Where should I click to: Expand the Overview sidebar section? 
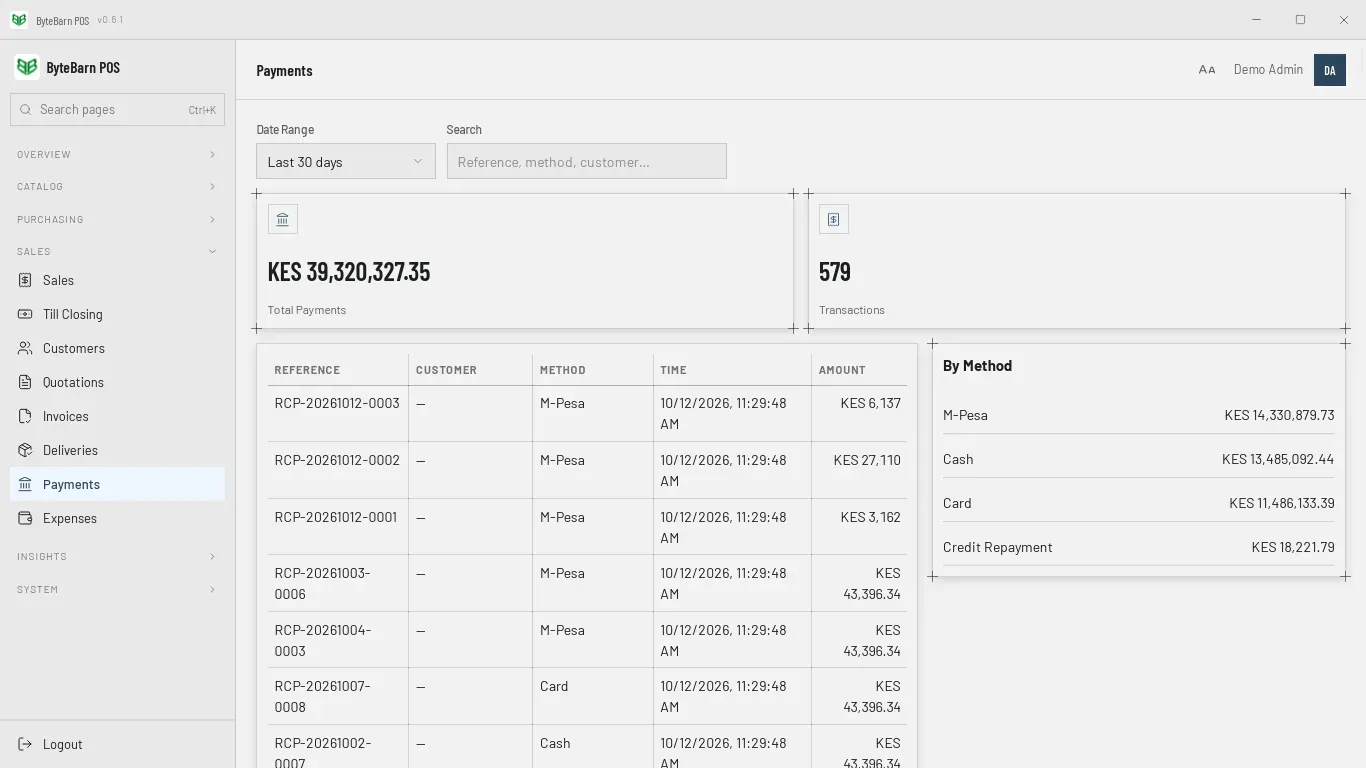[x=117, y=155]
